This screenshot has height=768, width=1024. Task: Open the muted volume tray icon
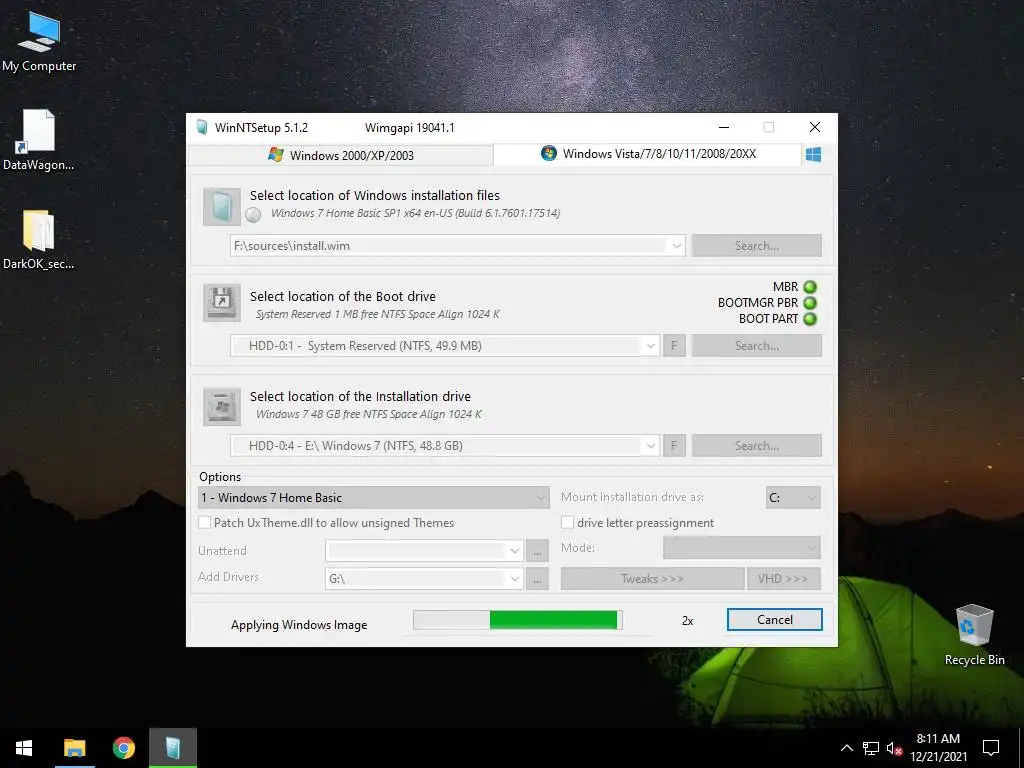[x=894, y=748]
